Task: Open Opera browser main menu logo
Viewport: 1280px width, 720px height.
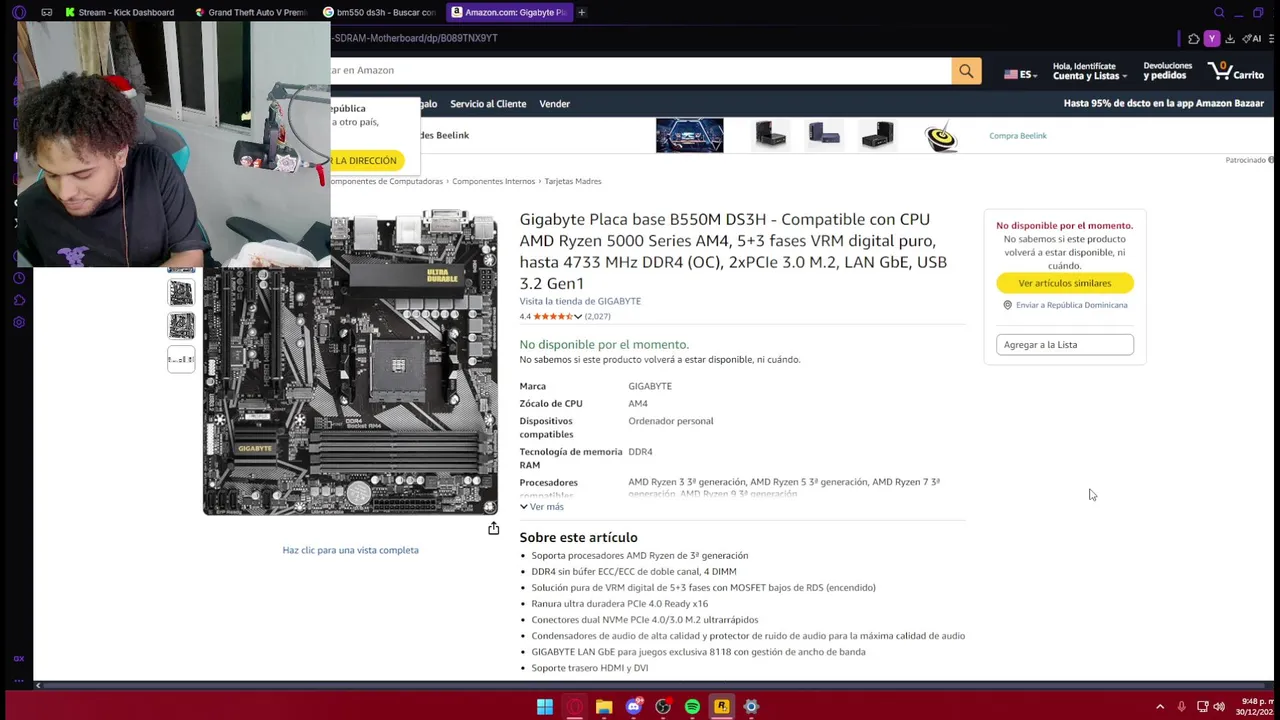Action: [18, 12]
